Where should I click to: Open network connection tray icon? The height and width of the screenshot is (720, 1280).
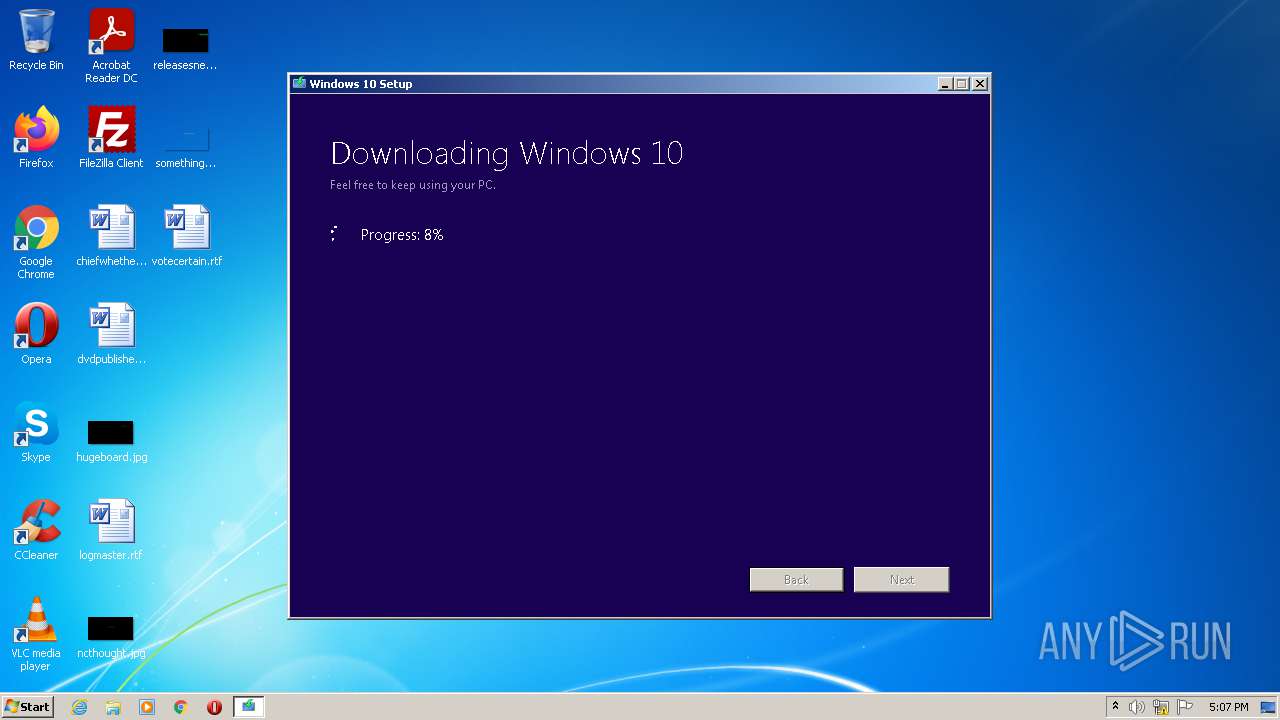(x=1161, y=707)
